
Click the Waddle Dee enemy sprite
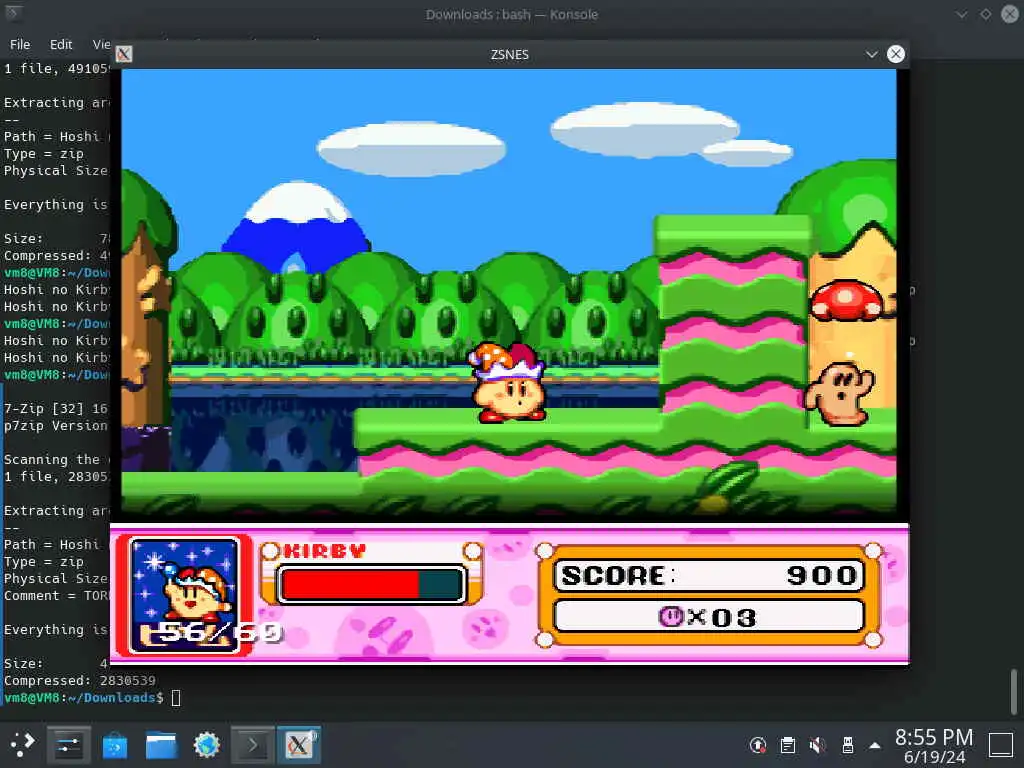click(840, 393)
